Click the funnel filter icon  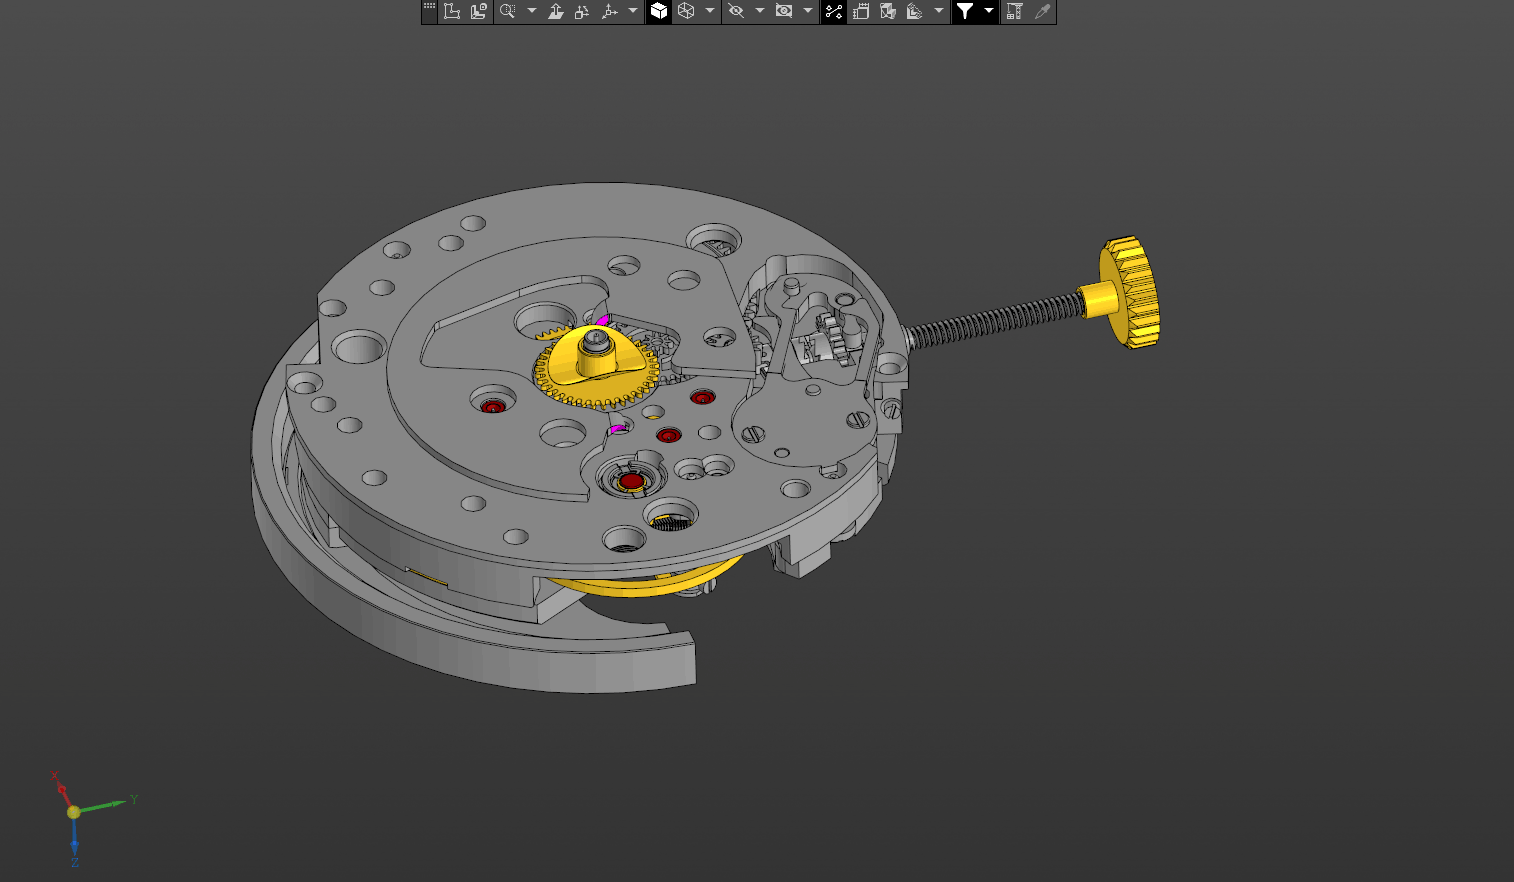[965, 11]
